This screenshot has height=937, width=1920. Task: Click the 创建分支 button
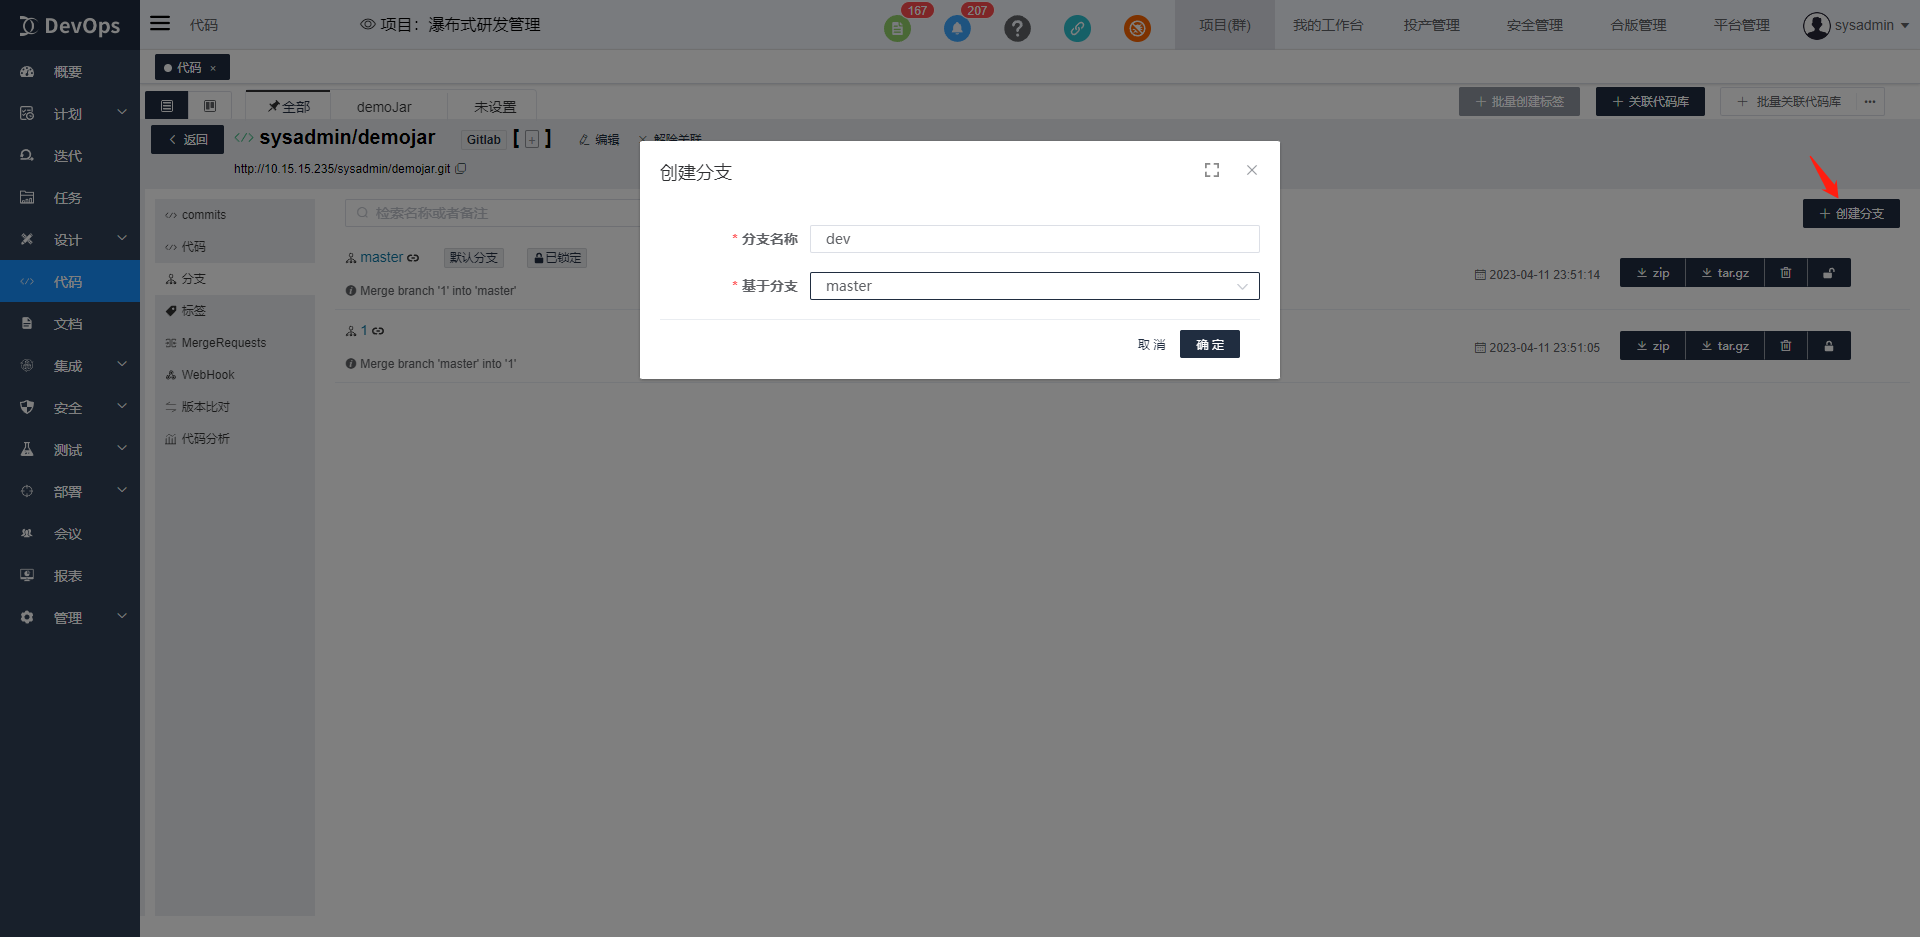[1851, 214]
